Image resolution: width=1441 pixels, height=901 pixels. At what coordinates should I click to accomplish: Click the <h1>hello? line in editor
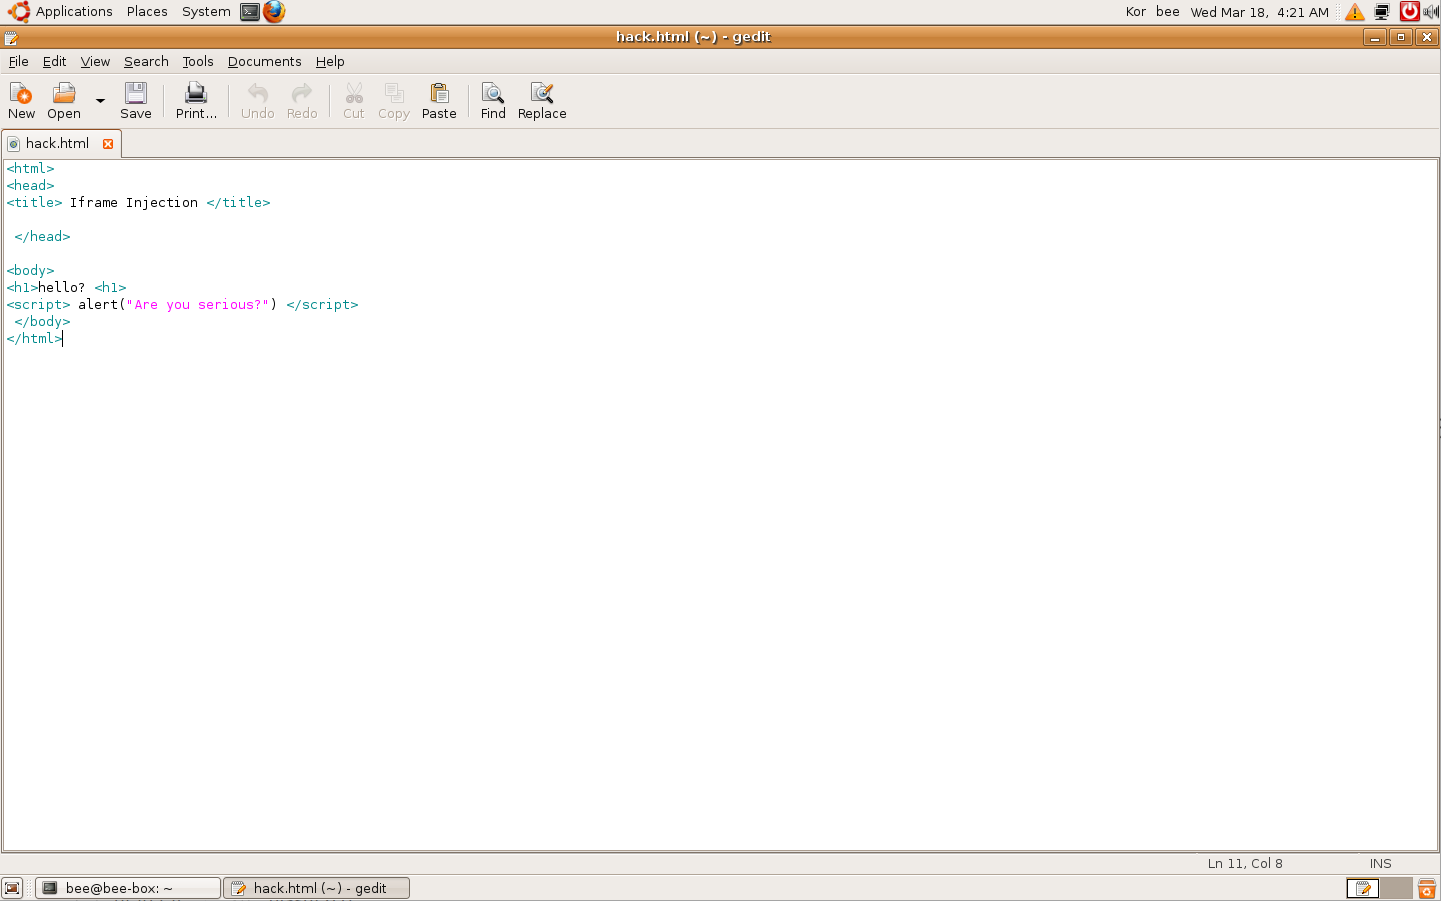point(66,288)
